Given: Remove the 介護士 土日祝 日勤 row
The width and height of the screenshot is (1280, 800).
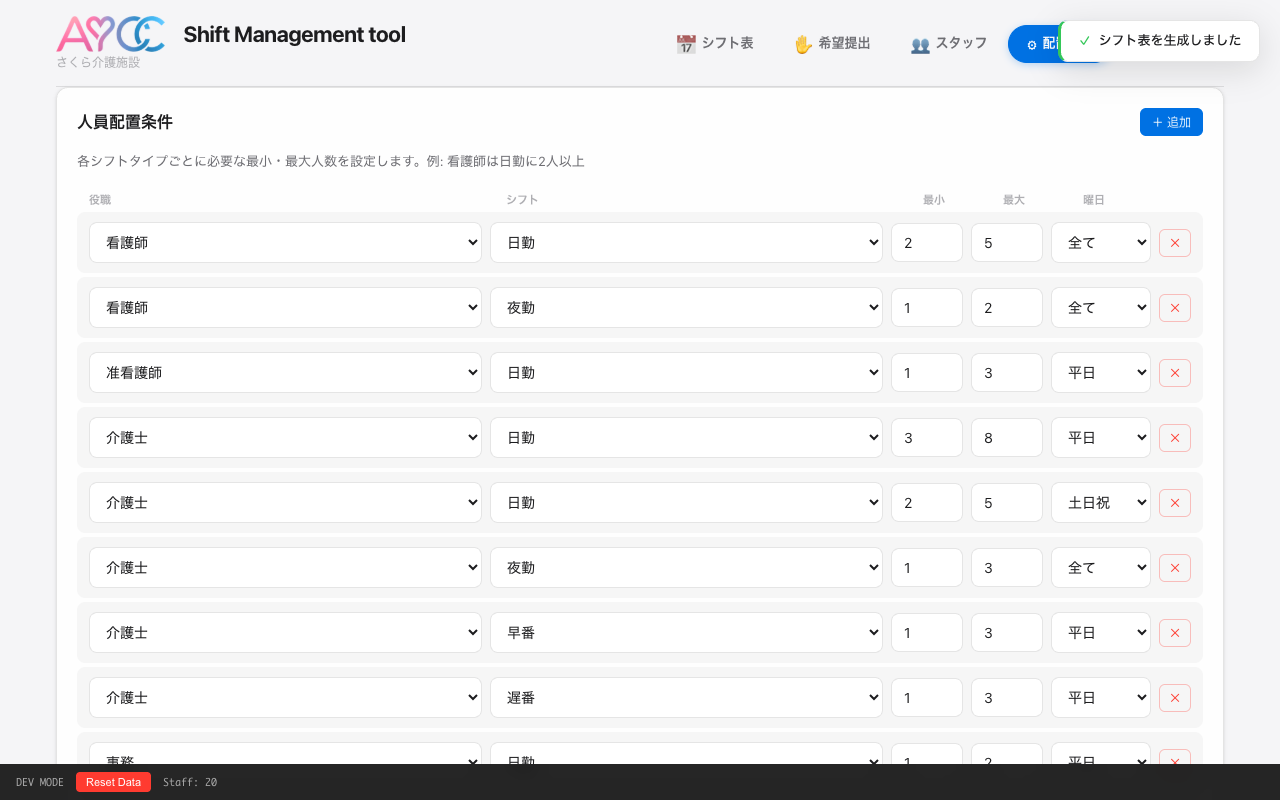Looking at the screenshot, I should point(1174,503).
